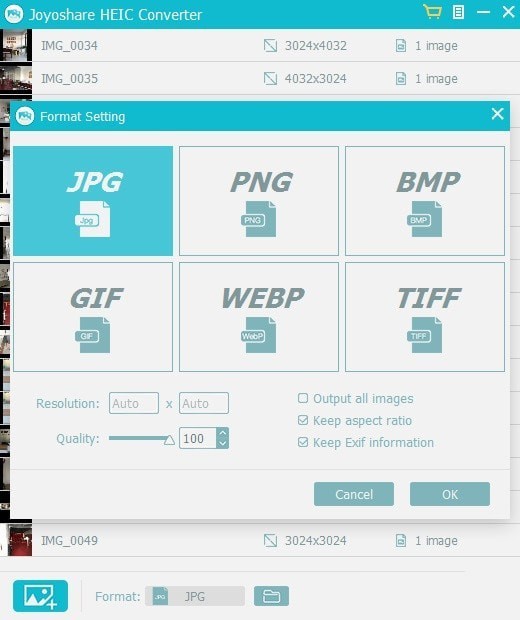Click the add images button
Viewport: 520px width, 620px height.
pyautogui.click(x=40, y=595)
